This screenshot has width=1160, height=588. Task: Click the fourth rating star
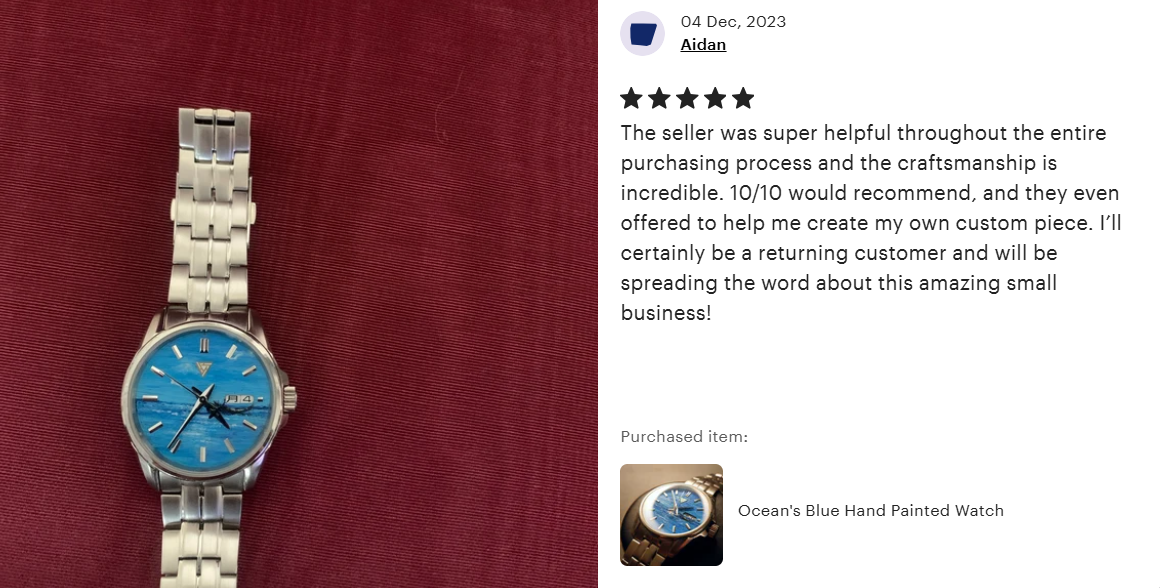tap(715, 98)
